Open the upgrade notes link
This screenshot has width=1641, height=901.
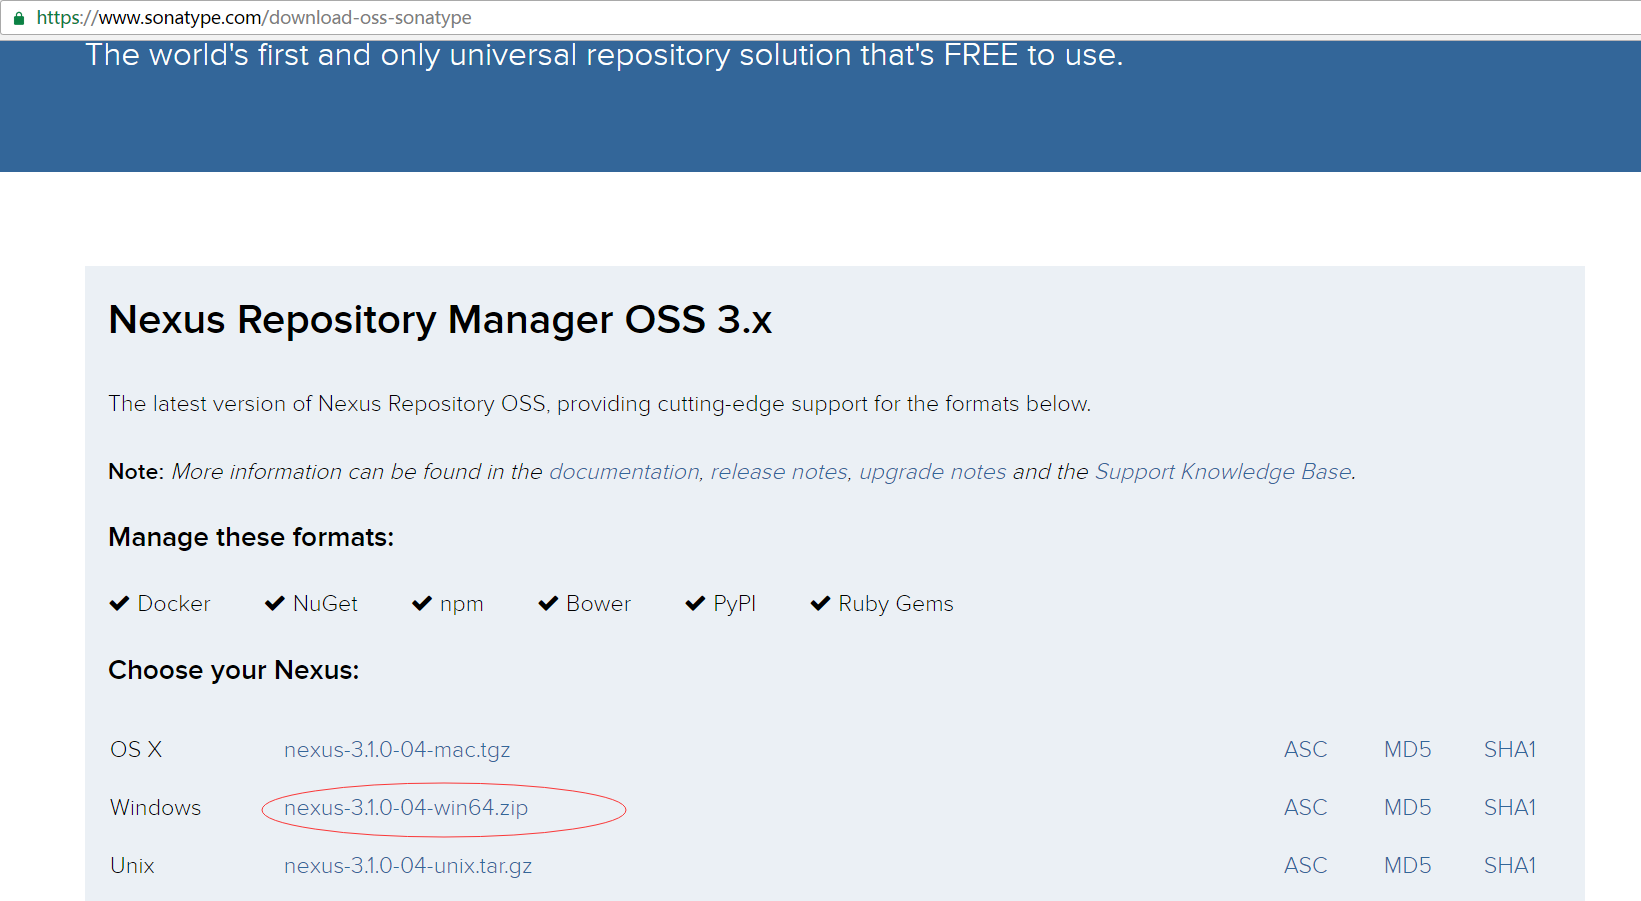933,472
